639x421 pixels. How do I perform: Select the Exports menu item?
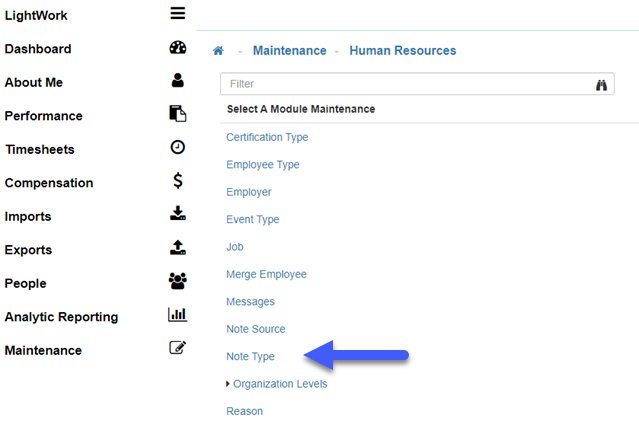tap(28, 250)
